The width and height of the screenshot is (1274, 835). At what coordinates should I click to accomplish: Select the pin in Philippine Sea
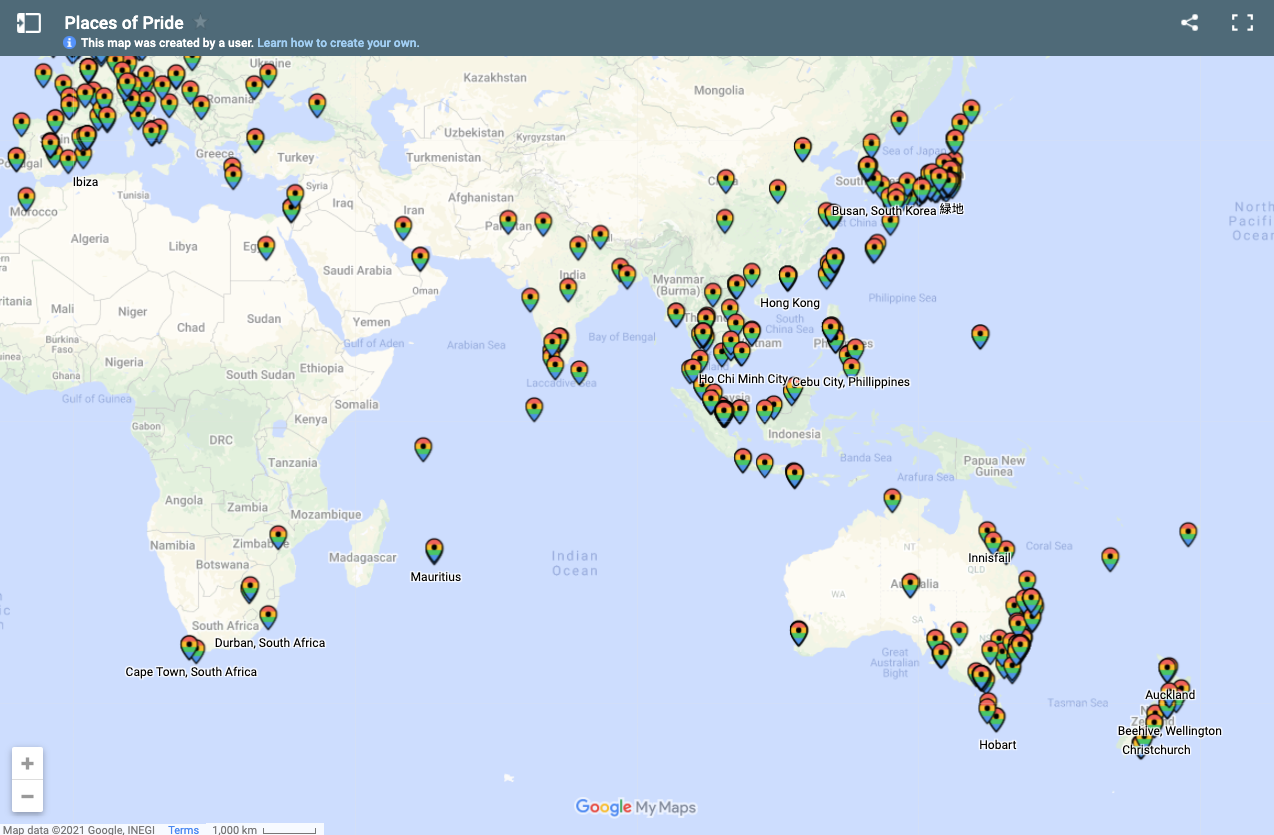pos(980,336)
